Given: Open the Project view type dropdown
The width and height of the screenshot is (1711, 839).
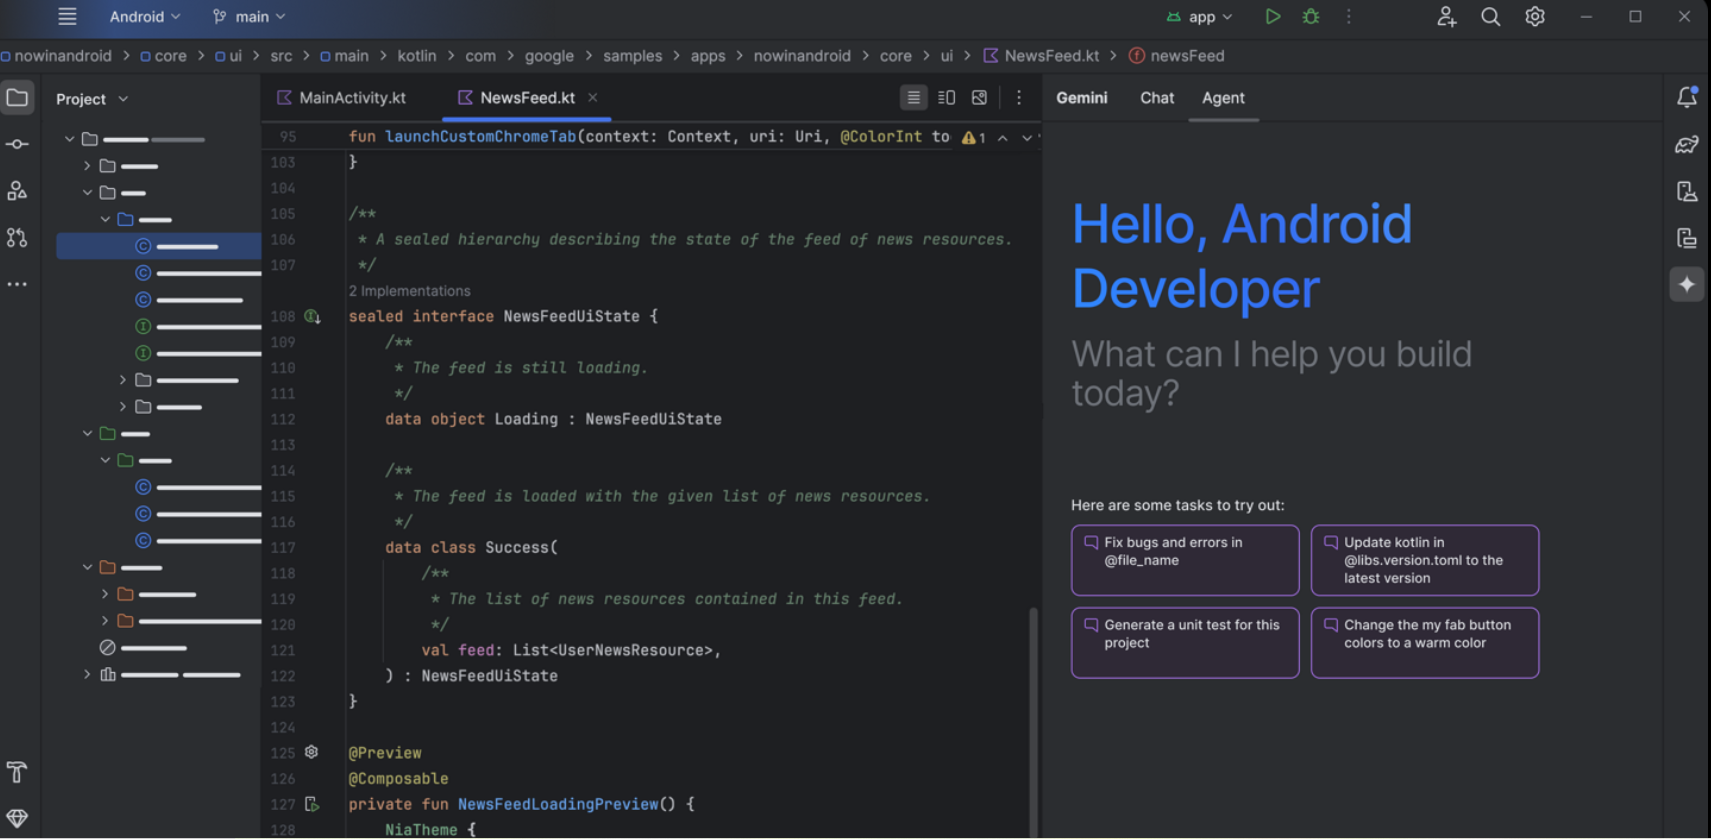Looking at the screenshot, I should pos(92,99).
